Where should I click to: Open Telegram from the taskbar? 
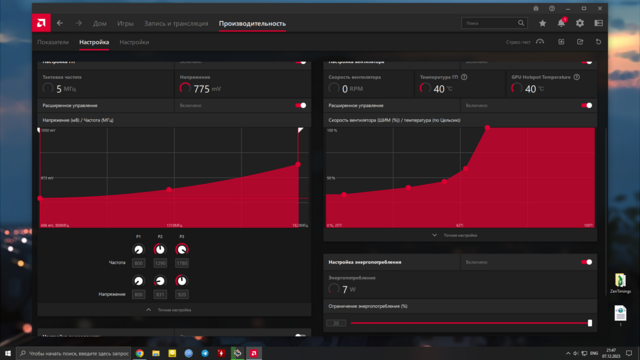coord(205,353)
